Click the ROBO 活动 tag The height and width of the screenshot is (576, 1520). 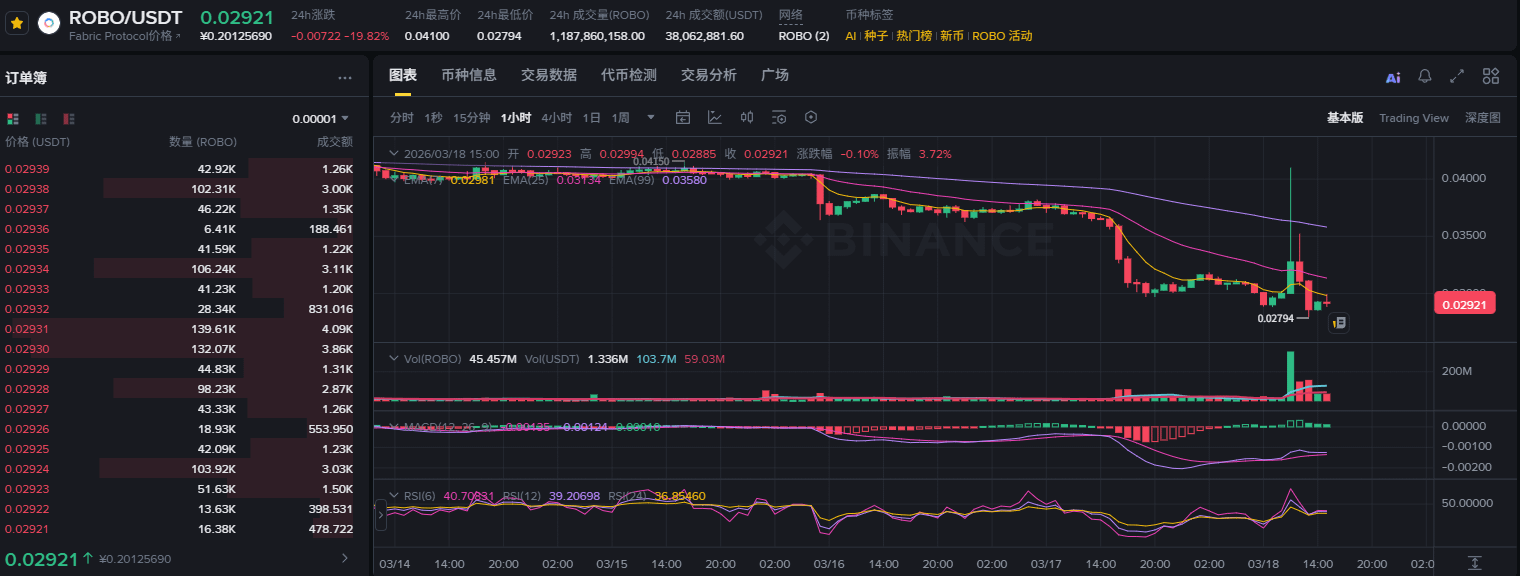click(x=1002, y=36)
